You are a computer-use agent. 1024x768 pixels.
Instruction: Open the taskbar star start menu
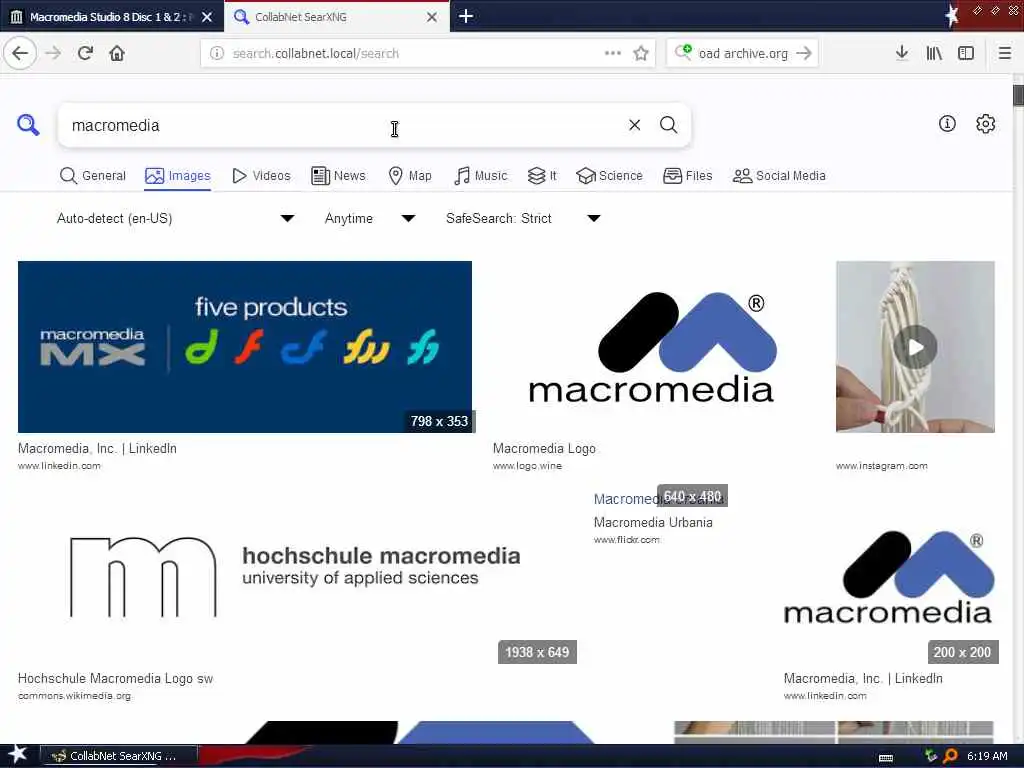click(x=18, y=755)
